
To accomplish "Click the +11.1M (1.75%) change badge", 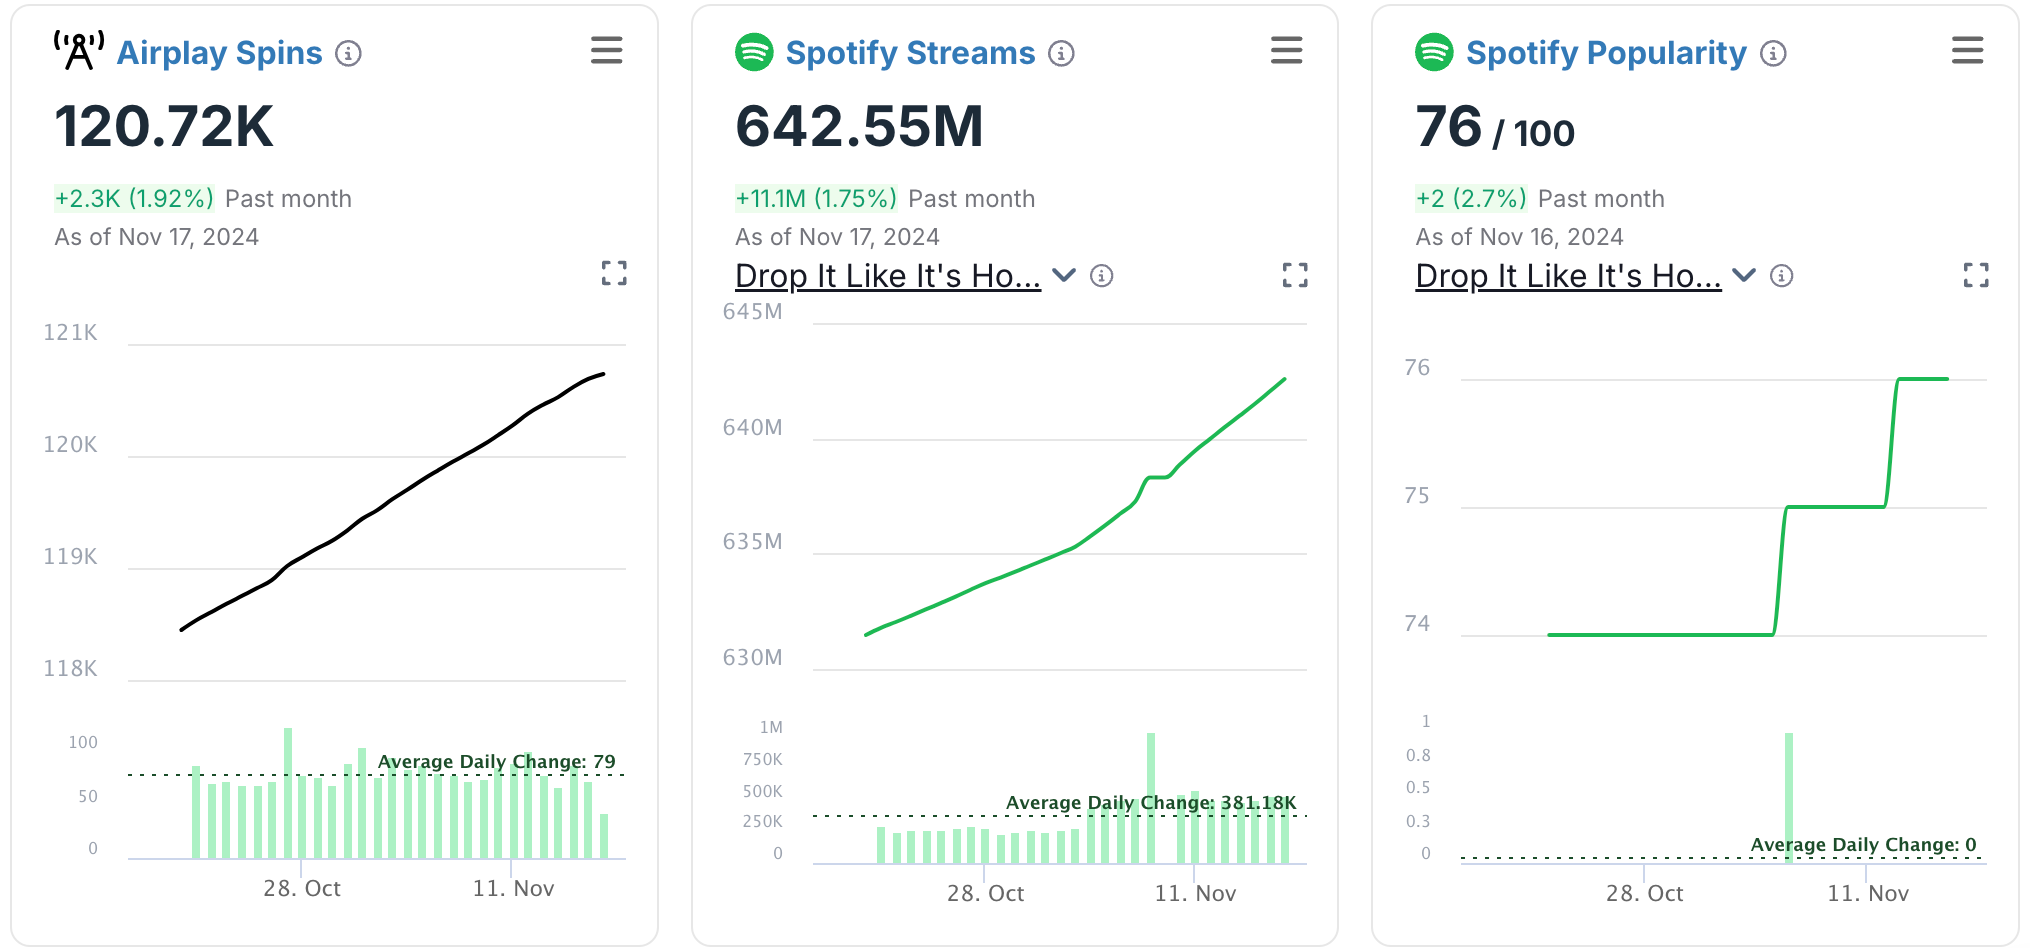I will (x=816, y=199).
